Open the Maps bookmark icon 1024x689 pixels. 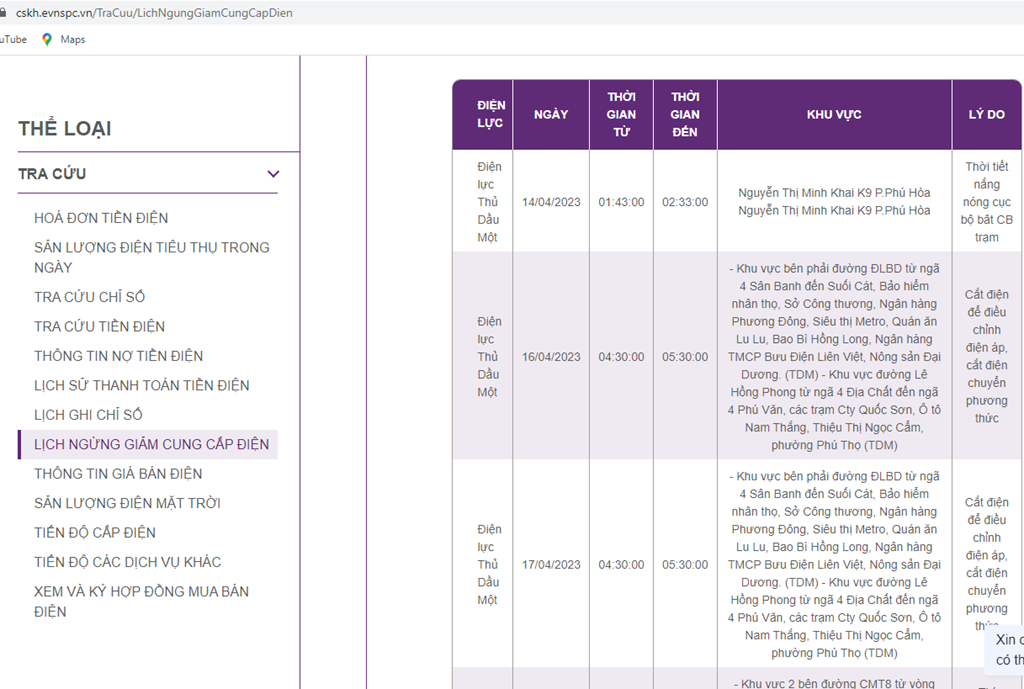coord(47,39)
